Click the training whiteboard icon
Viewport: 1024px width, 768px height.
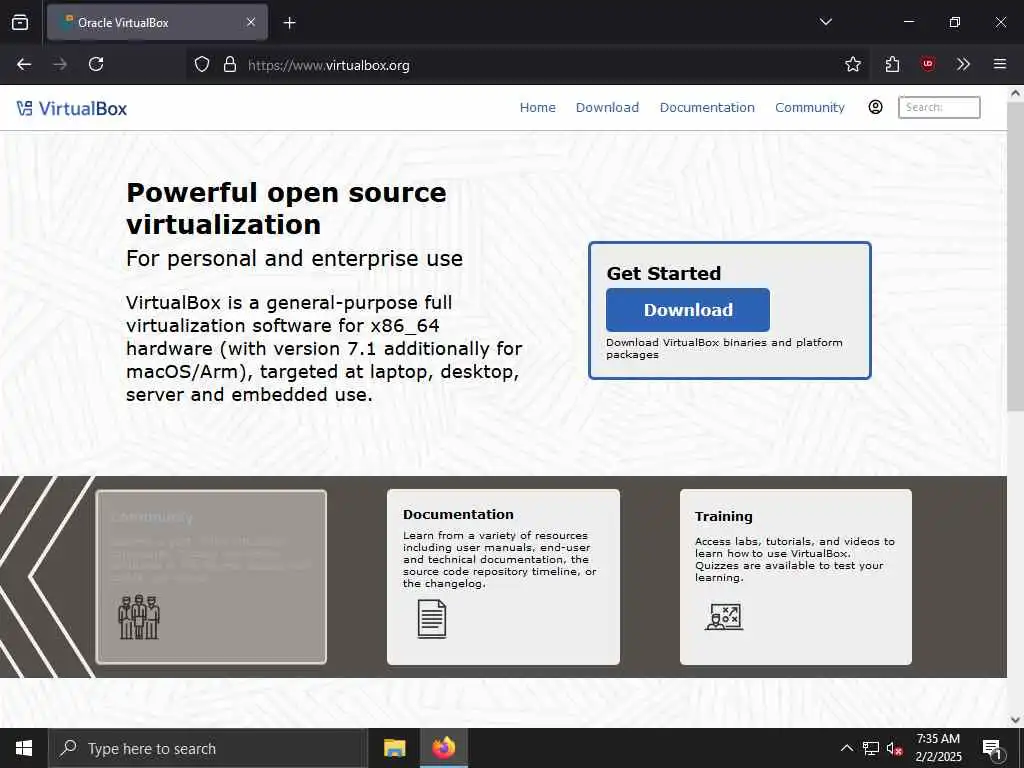[x=724, y=616]
